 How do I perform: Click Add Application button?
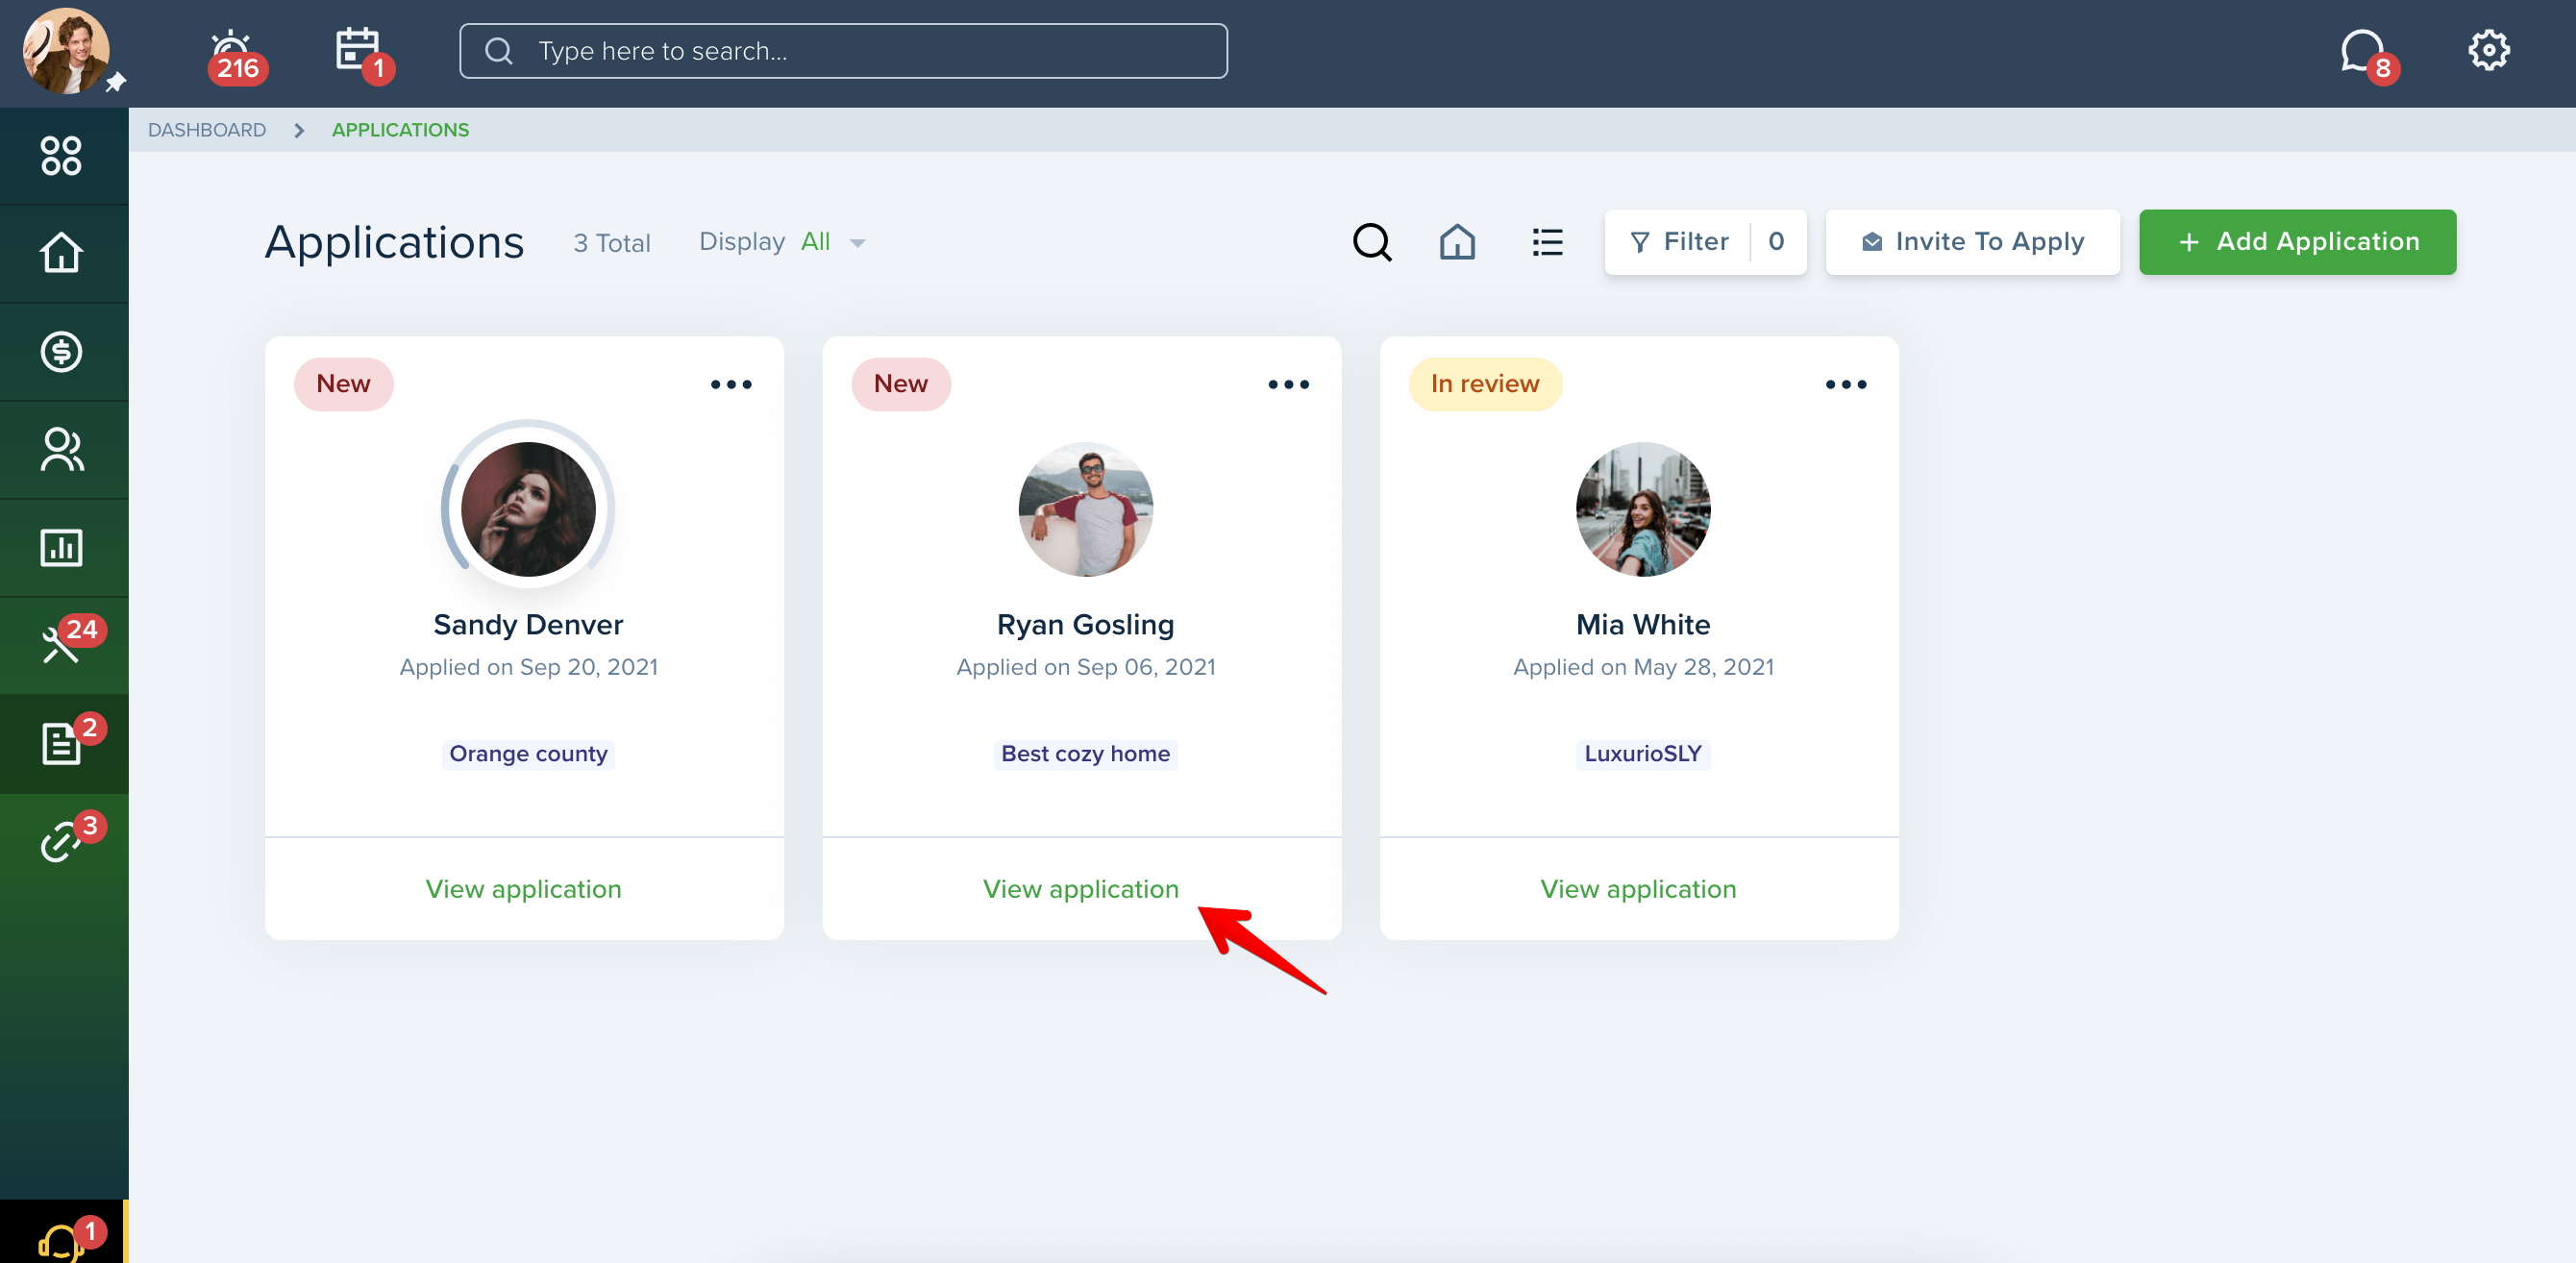coord(2297,242)
